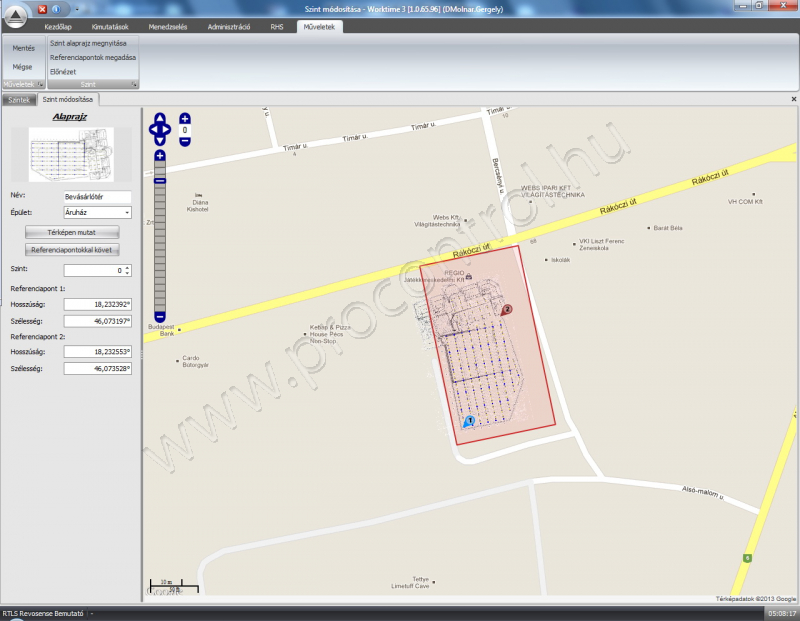
Task: Click the Kebap & Pizza House label
Action: coord(330,334)
